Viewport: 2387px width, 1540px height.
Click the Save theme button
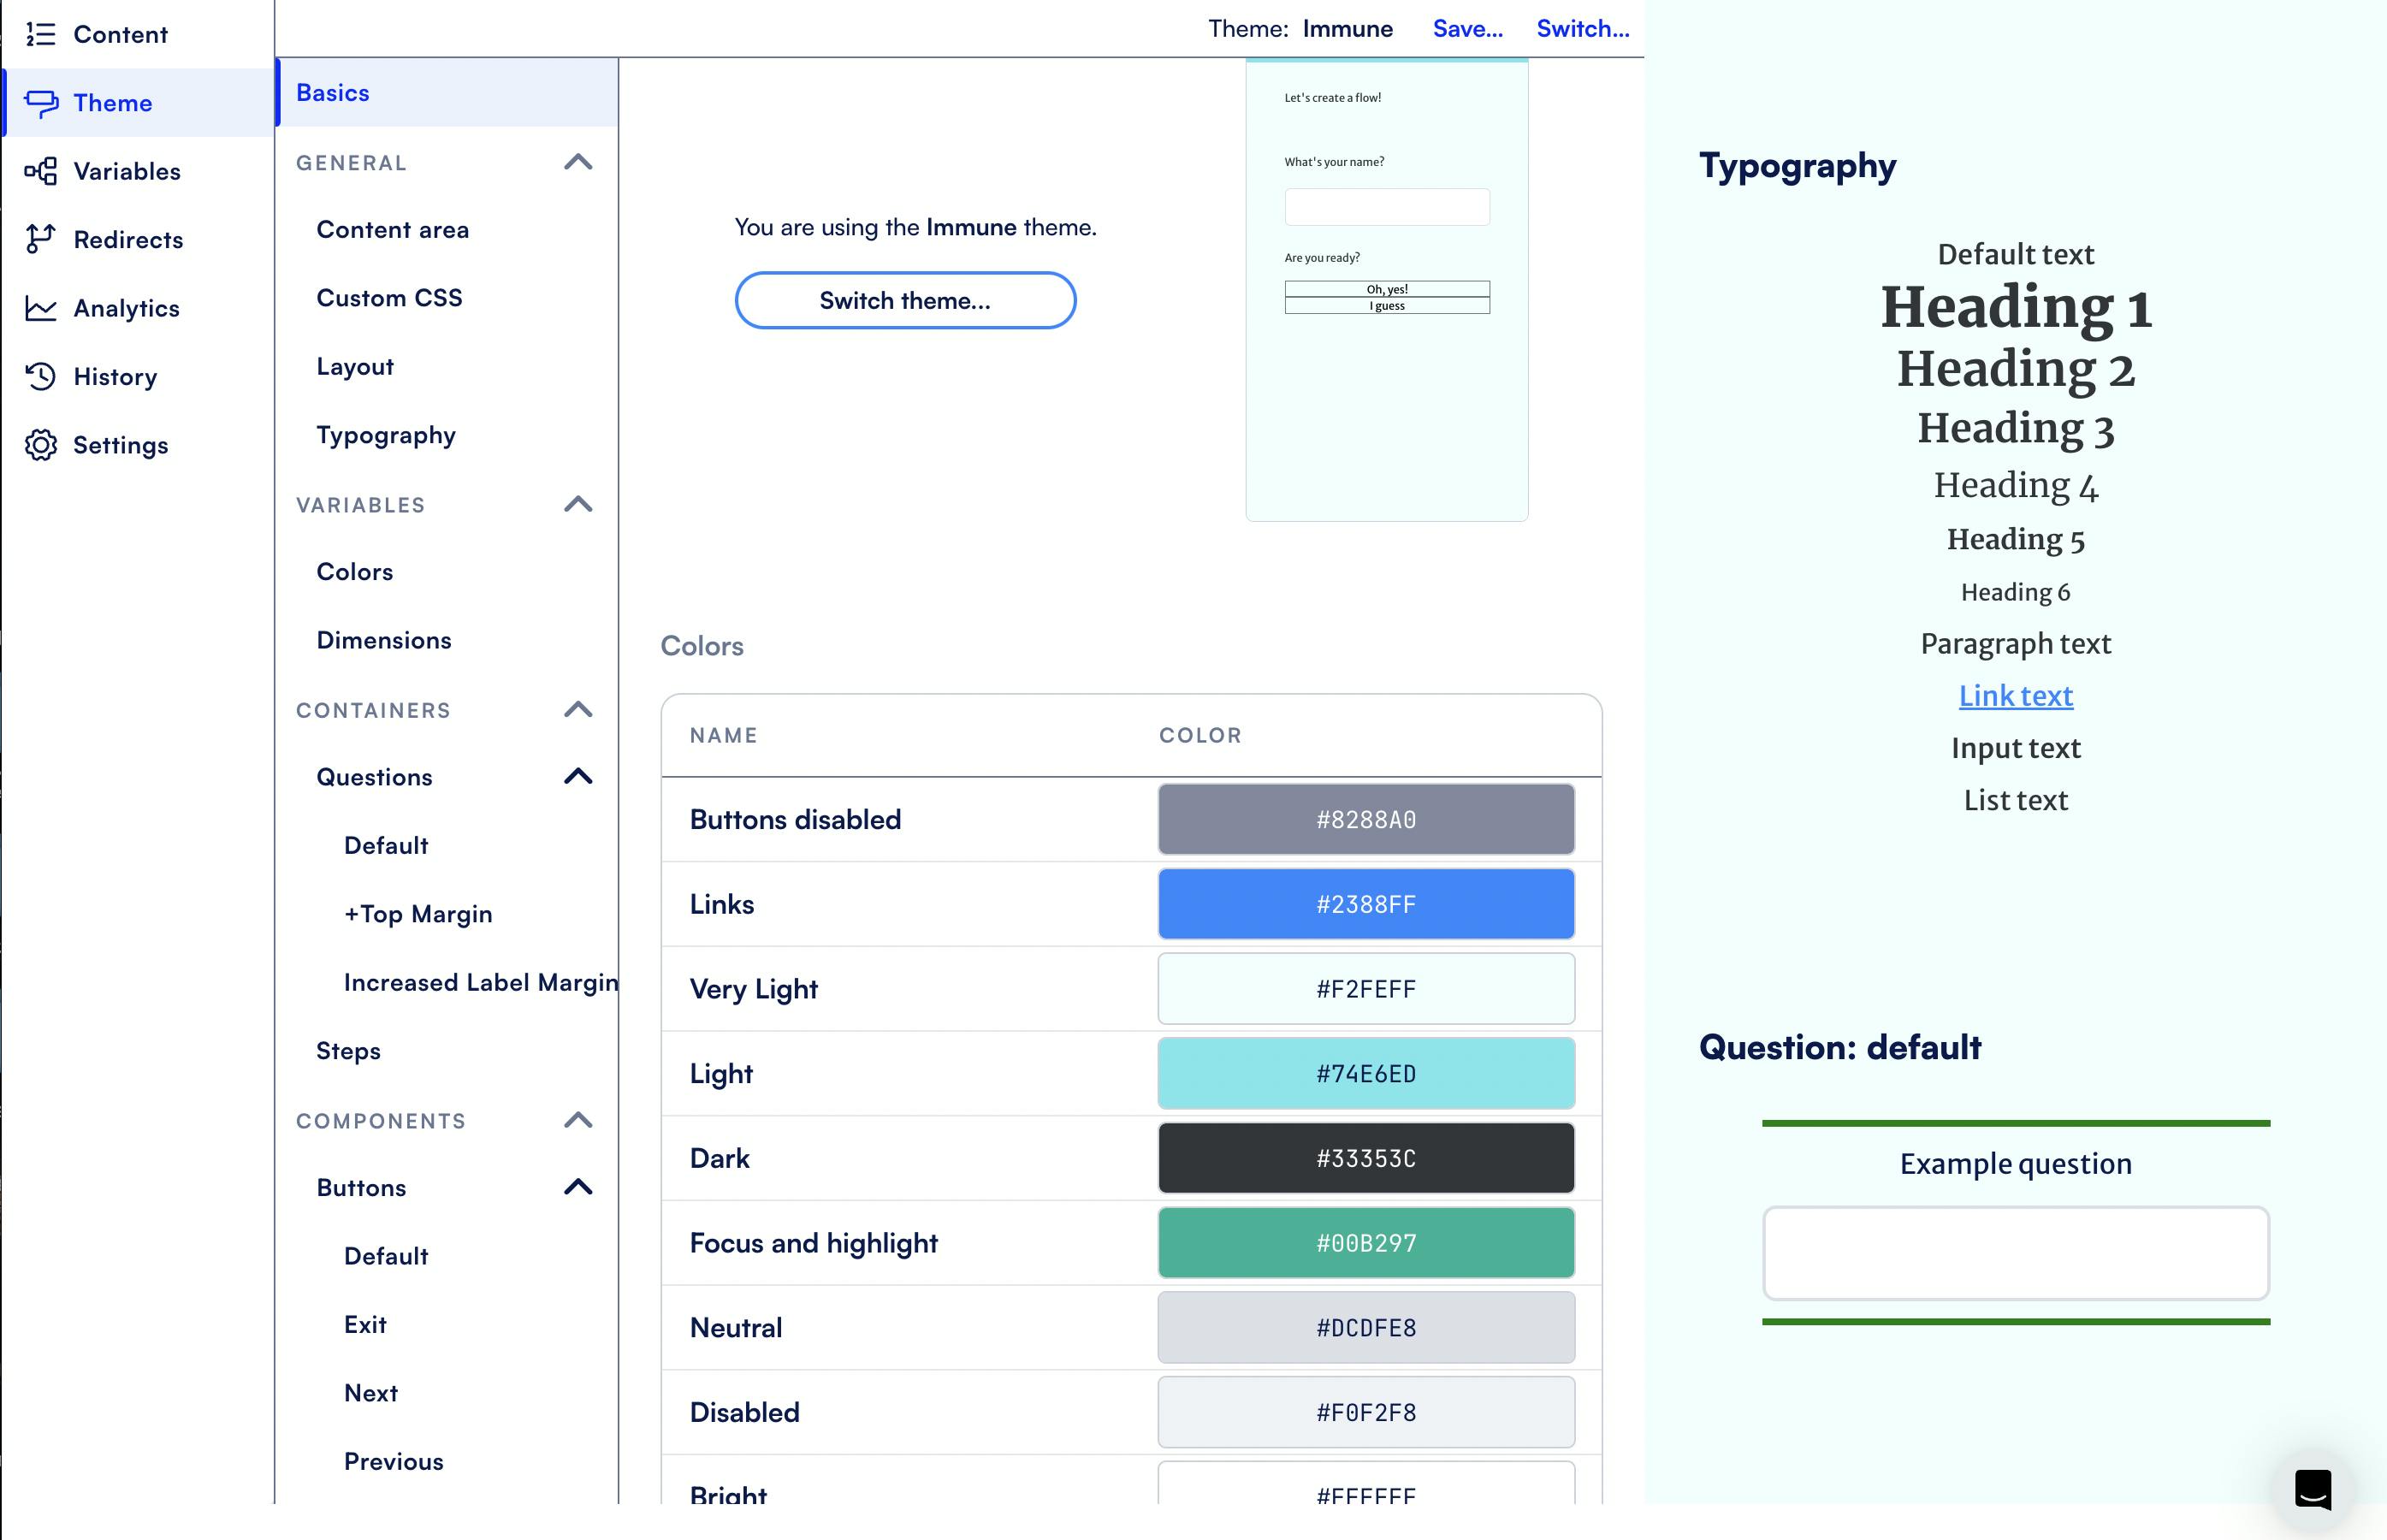click(x=1470, y=28)
